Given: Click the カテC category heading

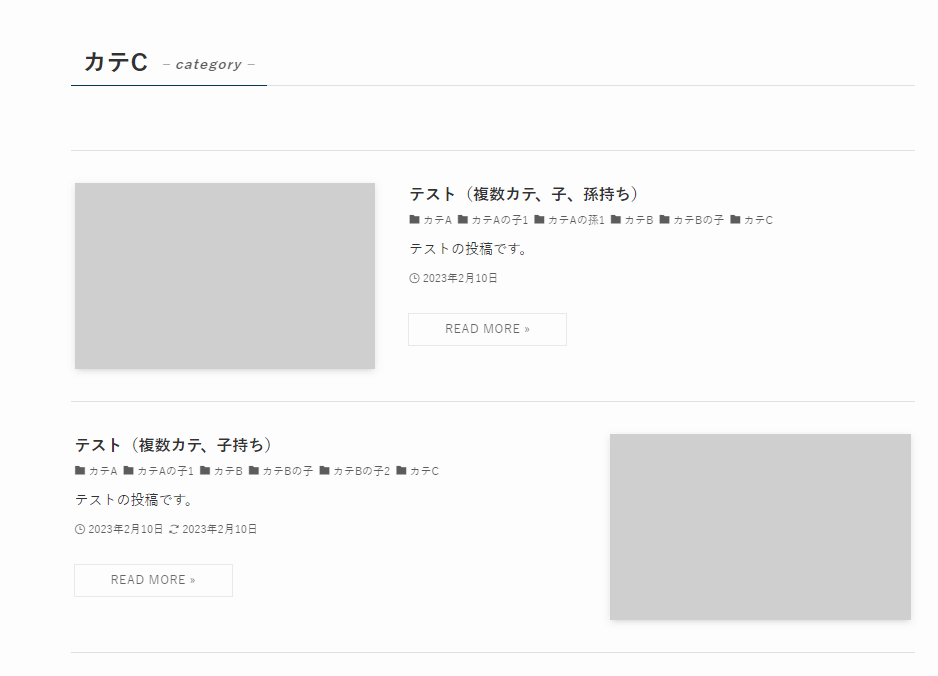Looking at the screenshot, I should (116, 62).
